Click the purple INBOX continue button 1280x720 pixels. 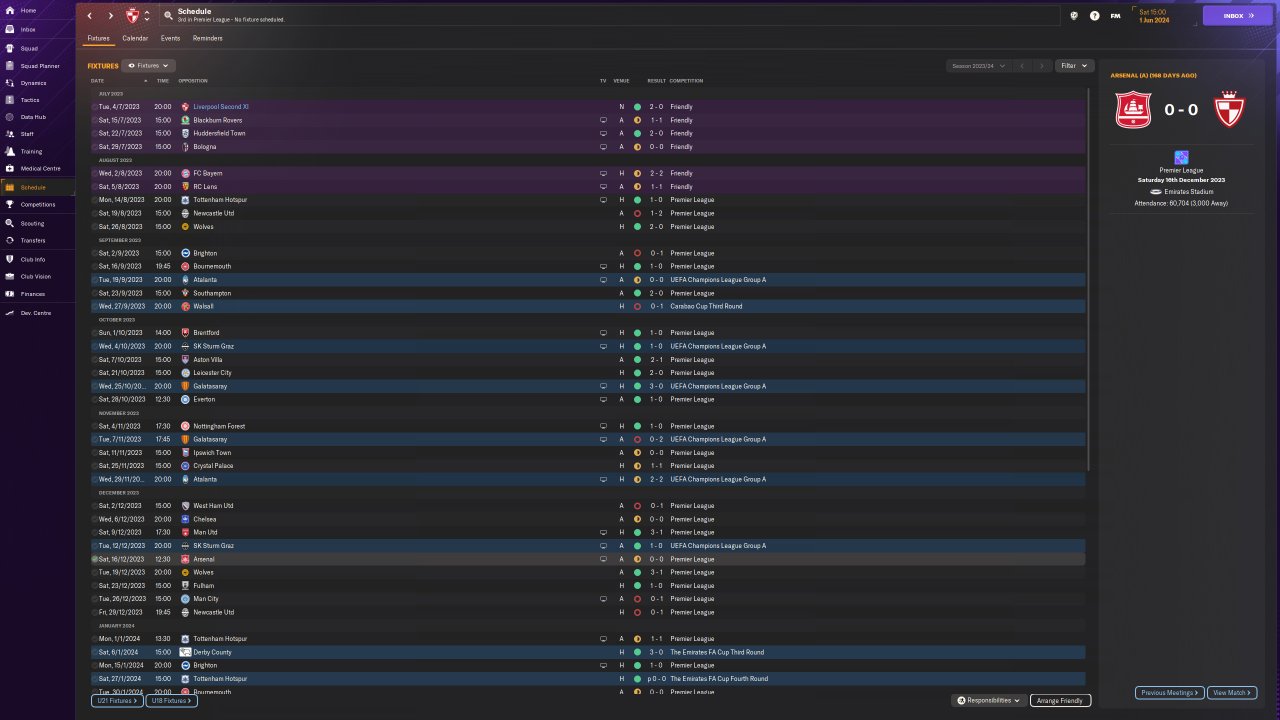click(1238, 16)
